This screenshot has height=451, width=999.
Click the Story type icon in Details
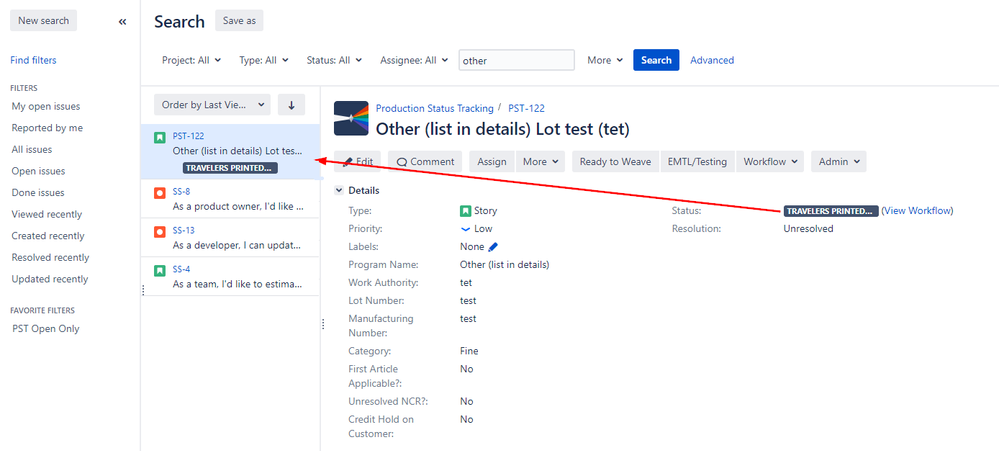coord(465,211)
